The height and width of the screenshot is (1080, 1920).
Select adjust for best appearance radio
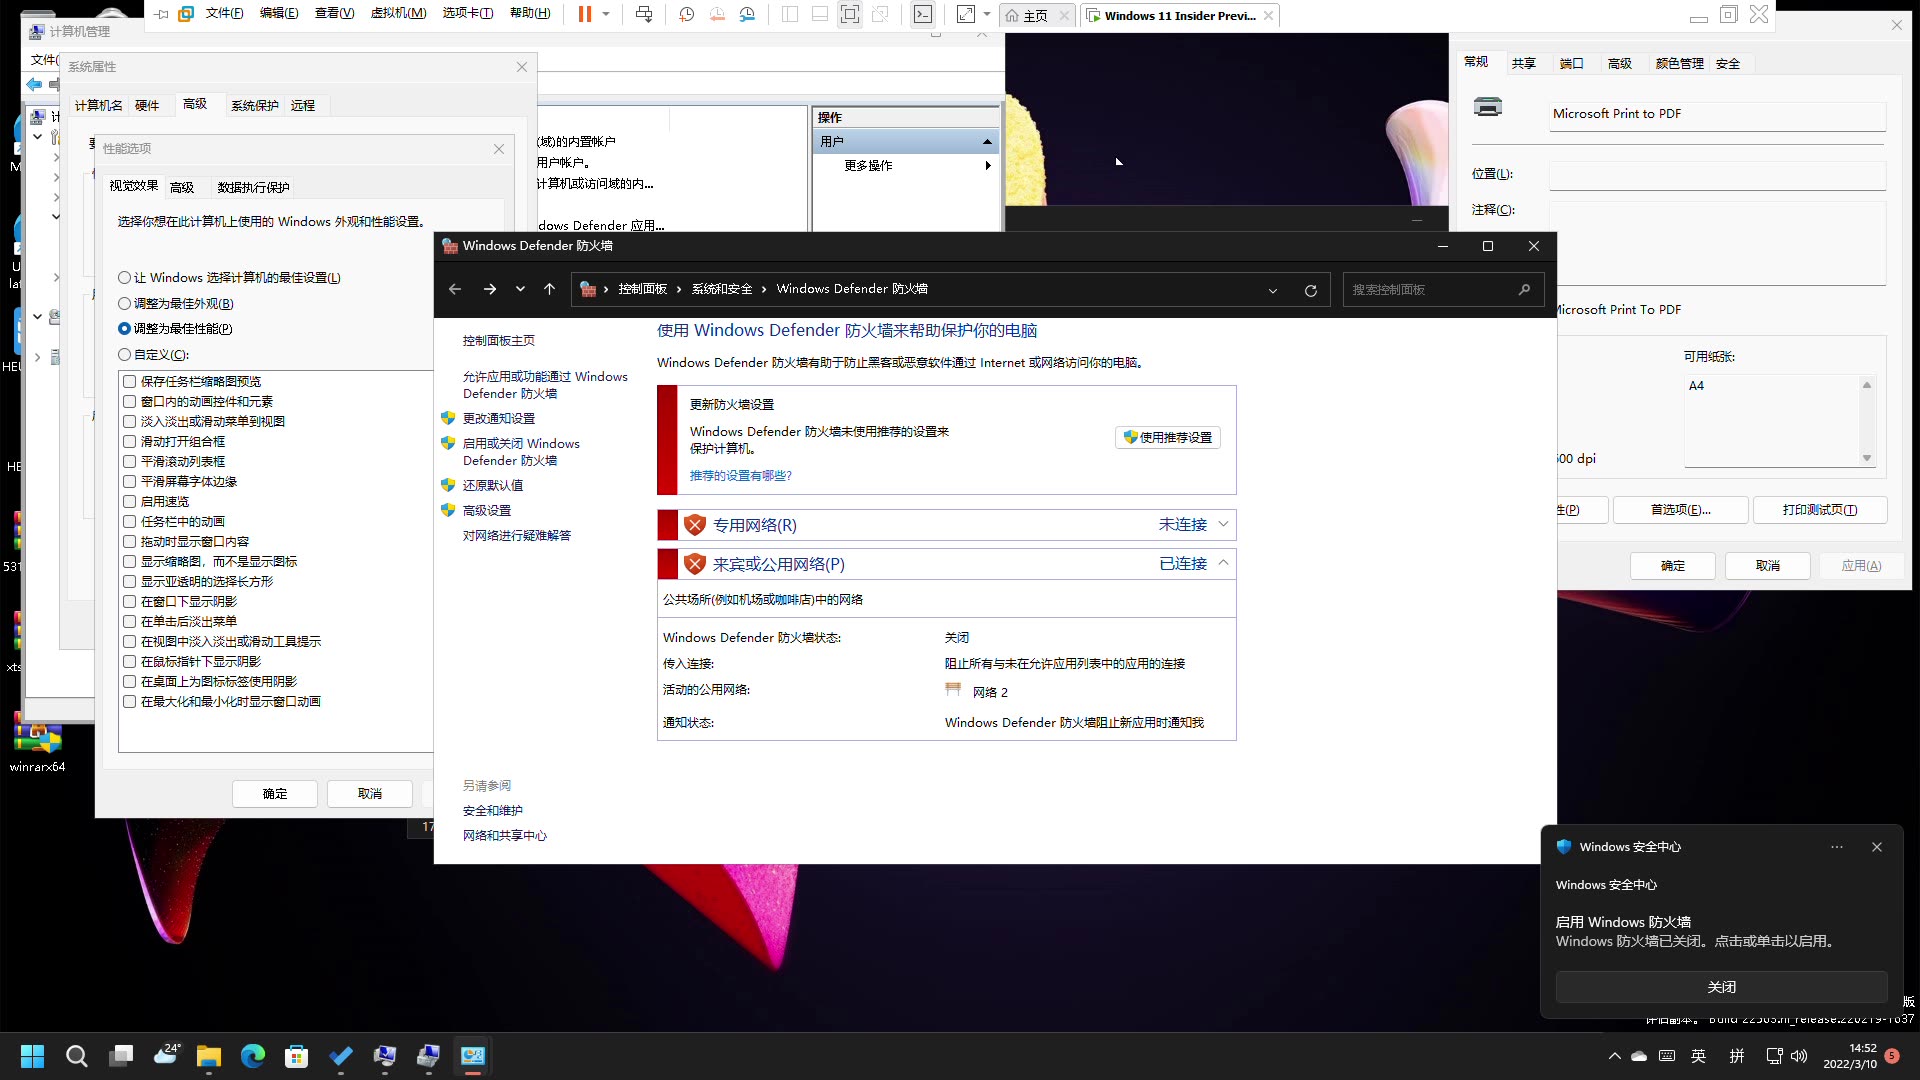point(124,304)
